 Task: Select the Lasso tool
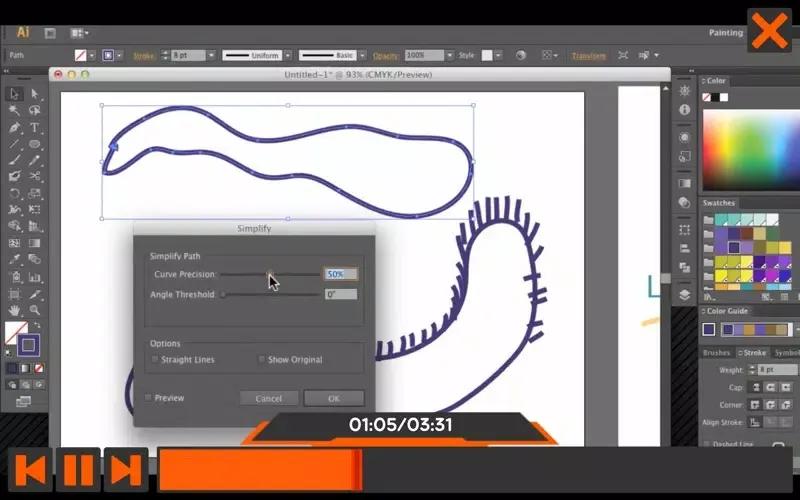pyautogui.click(x=35, y=111)
